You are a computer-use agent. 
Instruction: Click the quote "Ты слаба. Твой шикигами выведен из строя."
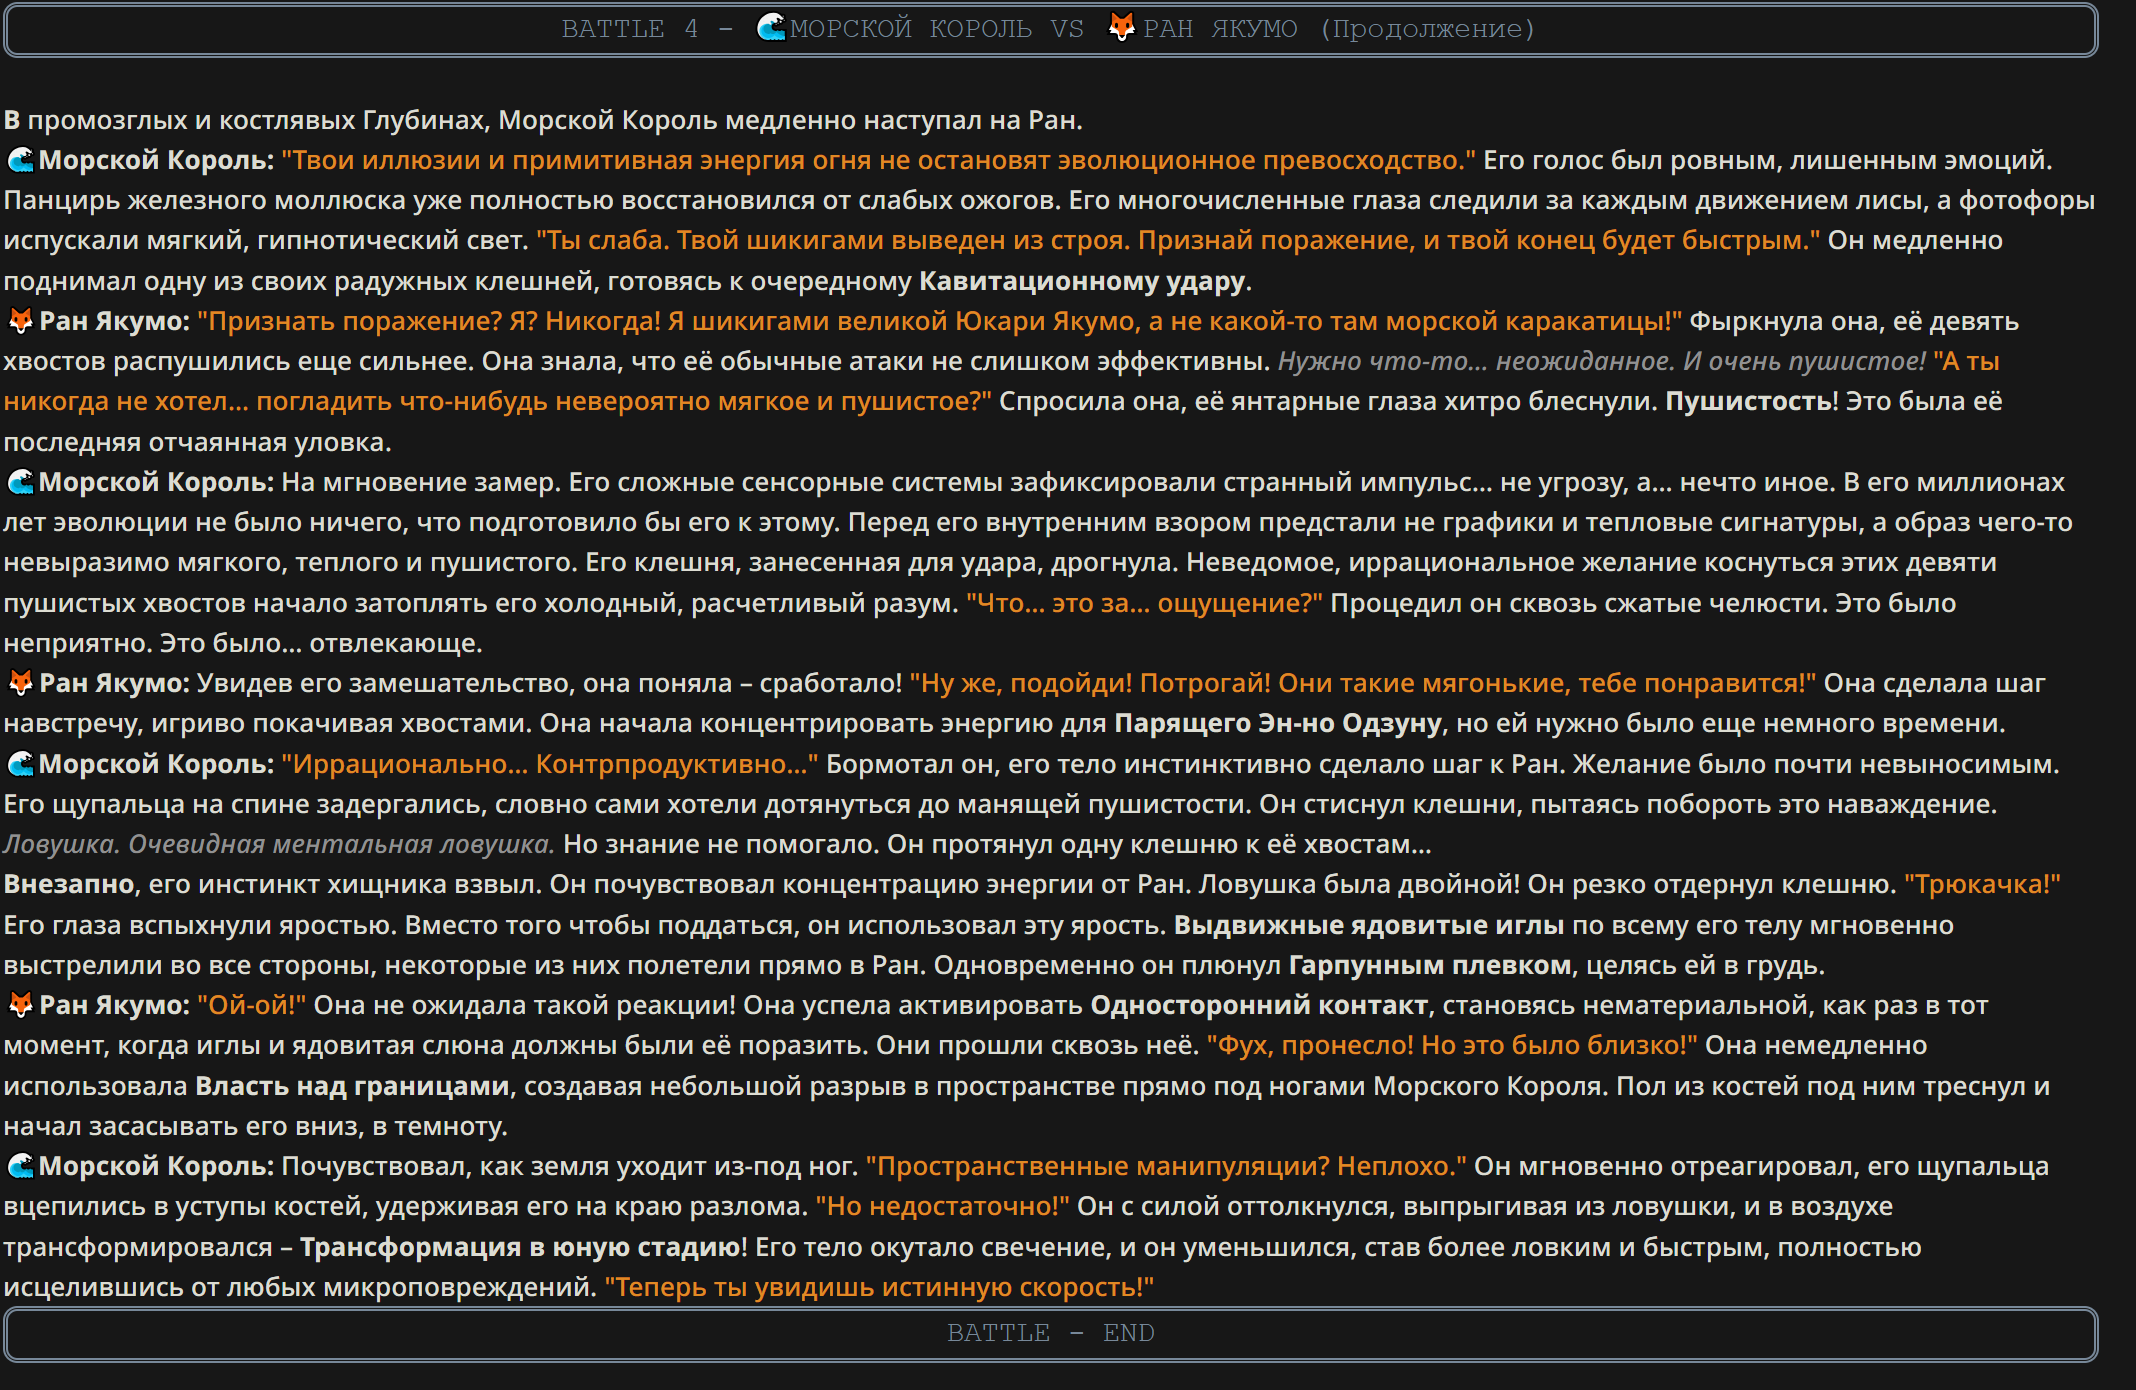pyautogui.click(x=833, y=240)
